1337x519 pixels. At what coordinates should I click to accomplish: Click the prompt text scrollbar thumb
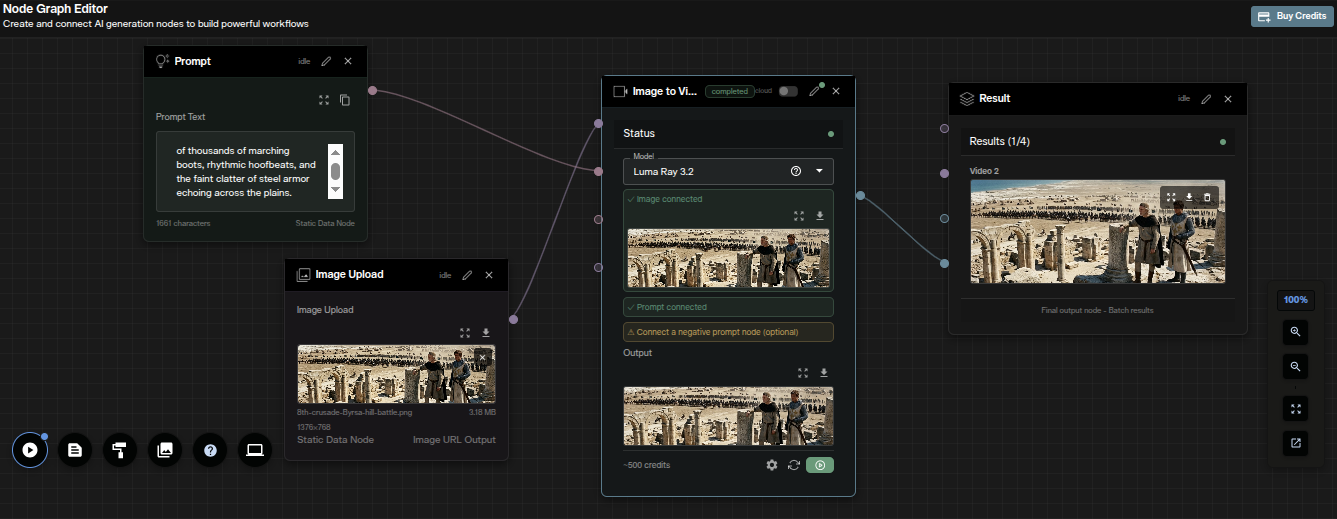[x=336, y=171]
